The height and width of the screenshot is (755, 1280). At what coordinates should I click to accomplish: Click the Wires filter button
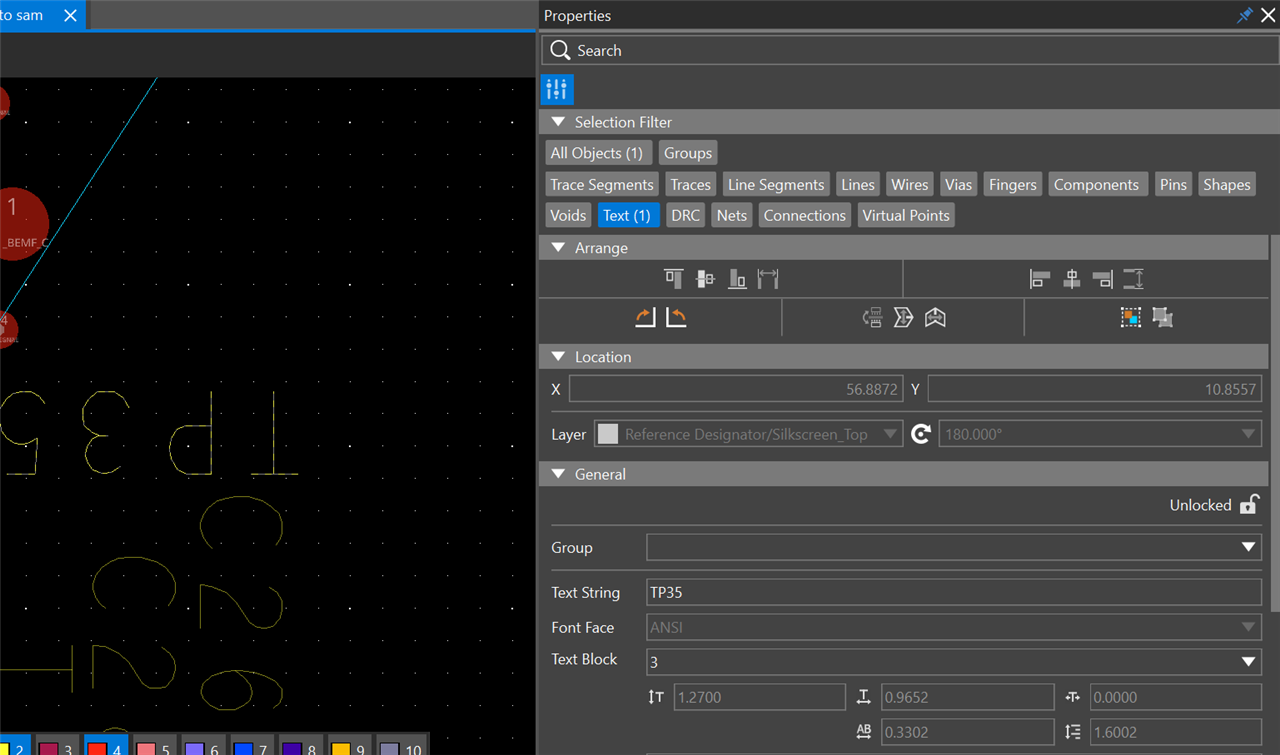click(x=910, y=184)
